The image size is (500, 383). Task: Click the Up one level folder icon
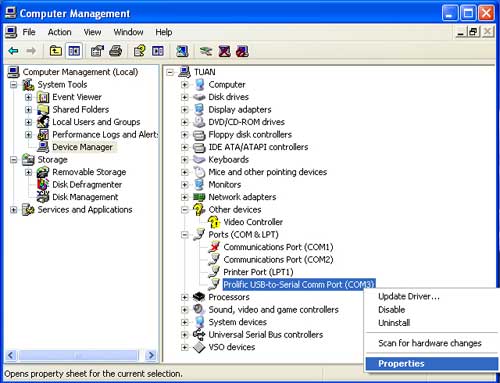tap(56, 51)
